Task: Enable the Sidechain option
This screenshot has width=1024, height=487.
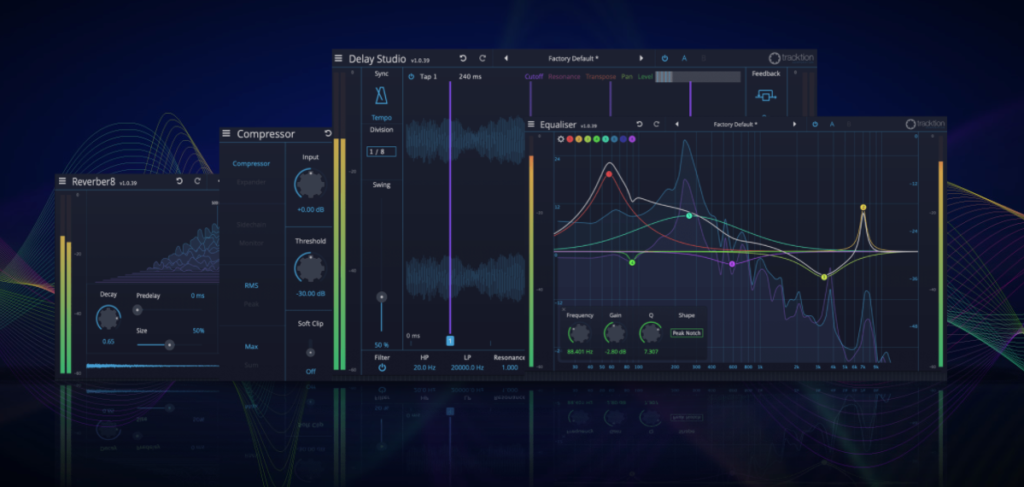Action: tap(251, 225)
